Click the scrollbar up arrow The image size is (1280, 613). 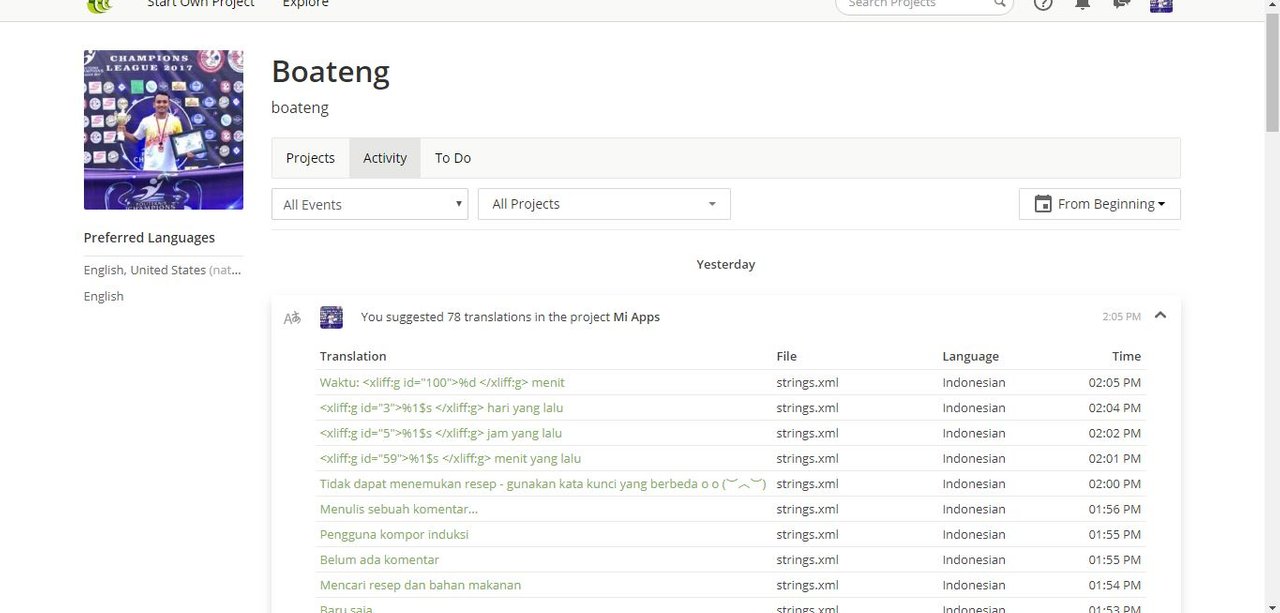[x=1272, y=6]
